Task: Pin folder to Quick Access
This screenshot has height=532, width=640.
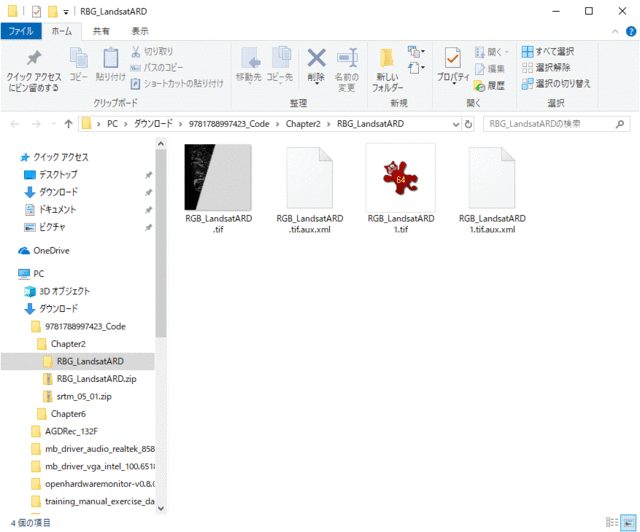Action: (34, 70)
